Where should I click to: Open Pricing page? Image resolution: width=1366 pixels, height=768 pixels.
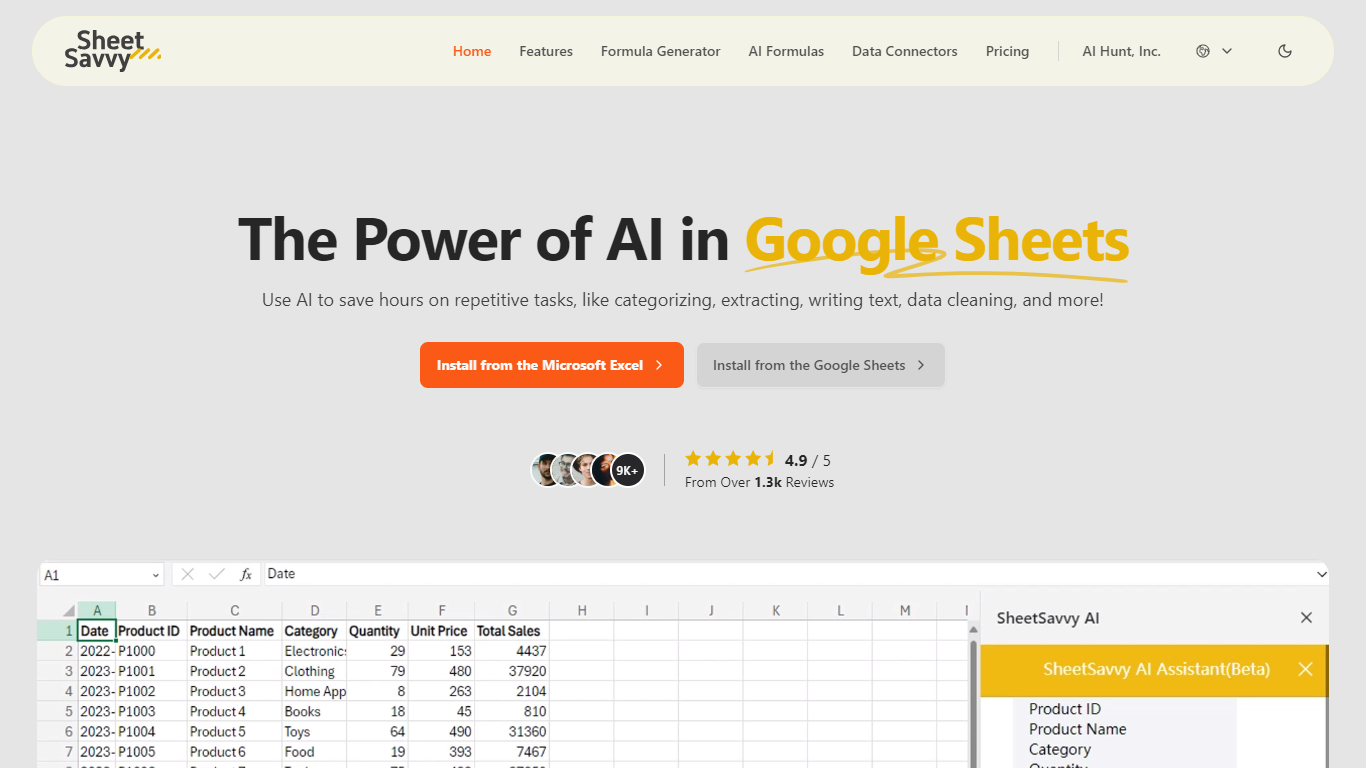click(1007, 51)
